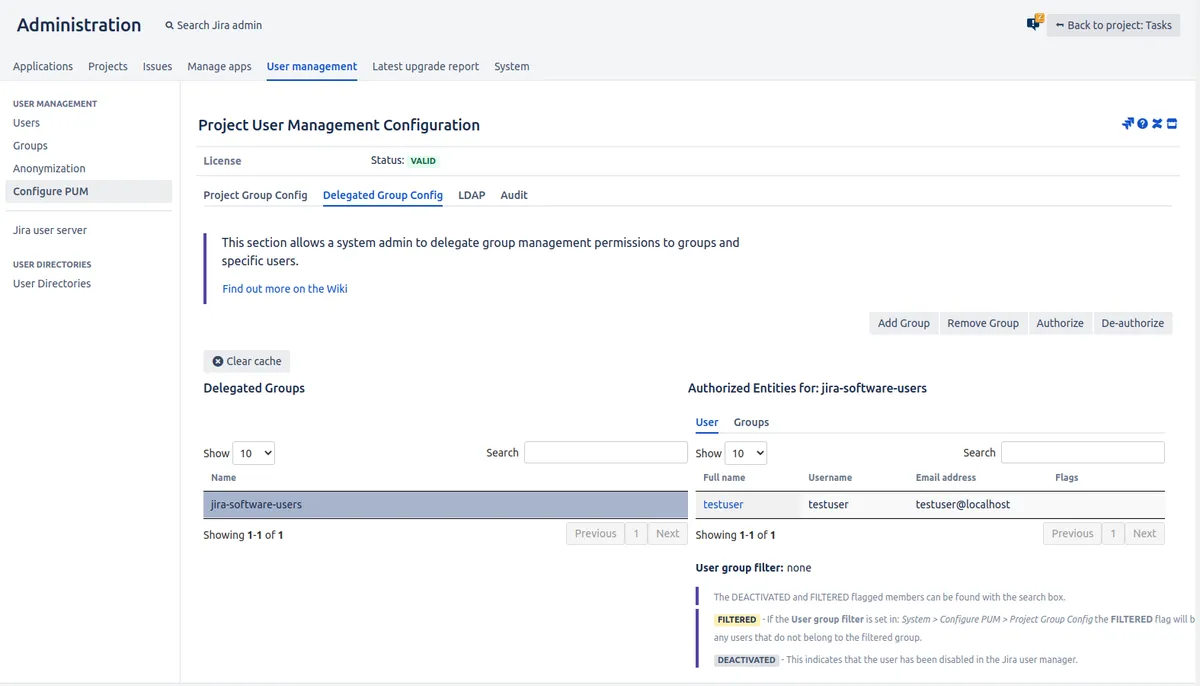Open Anonymization in the sidebar
Viewport: 1200px width, 686px height.
(x=49, y=169)
